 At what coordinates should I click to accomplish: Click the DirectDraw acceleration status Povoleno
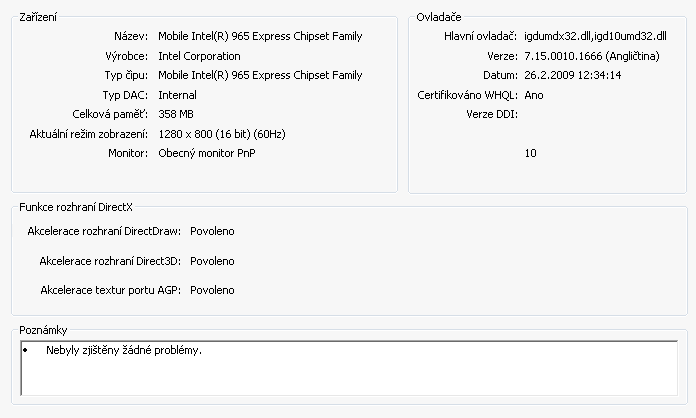pos(211,231)
